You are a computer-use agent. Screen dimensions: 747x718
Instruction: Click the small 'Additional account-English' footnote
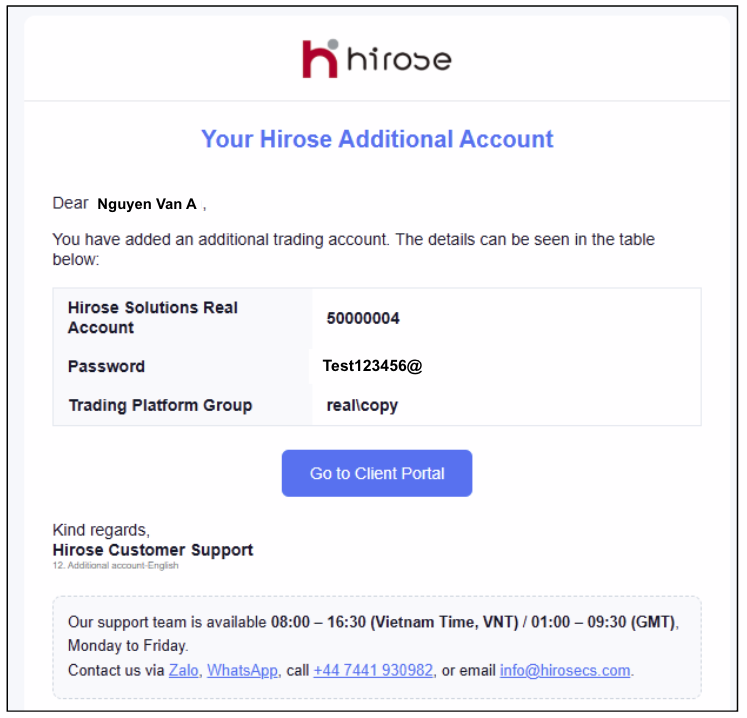coord(115,566)
